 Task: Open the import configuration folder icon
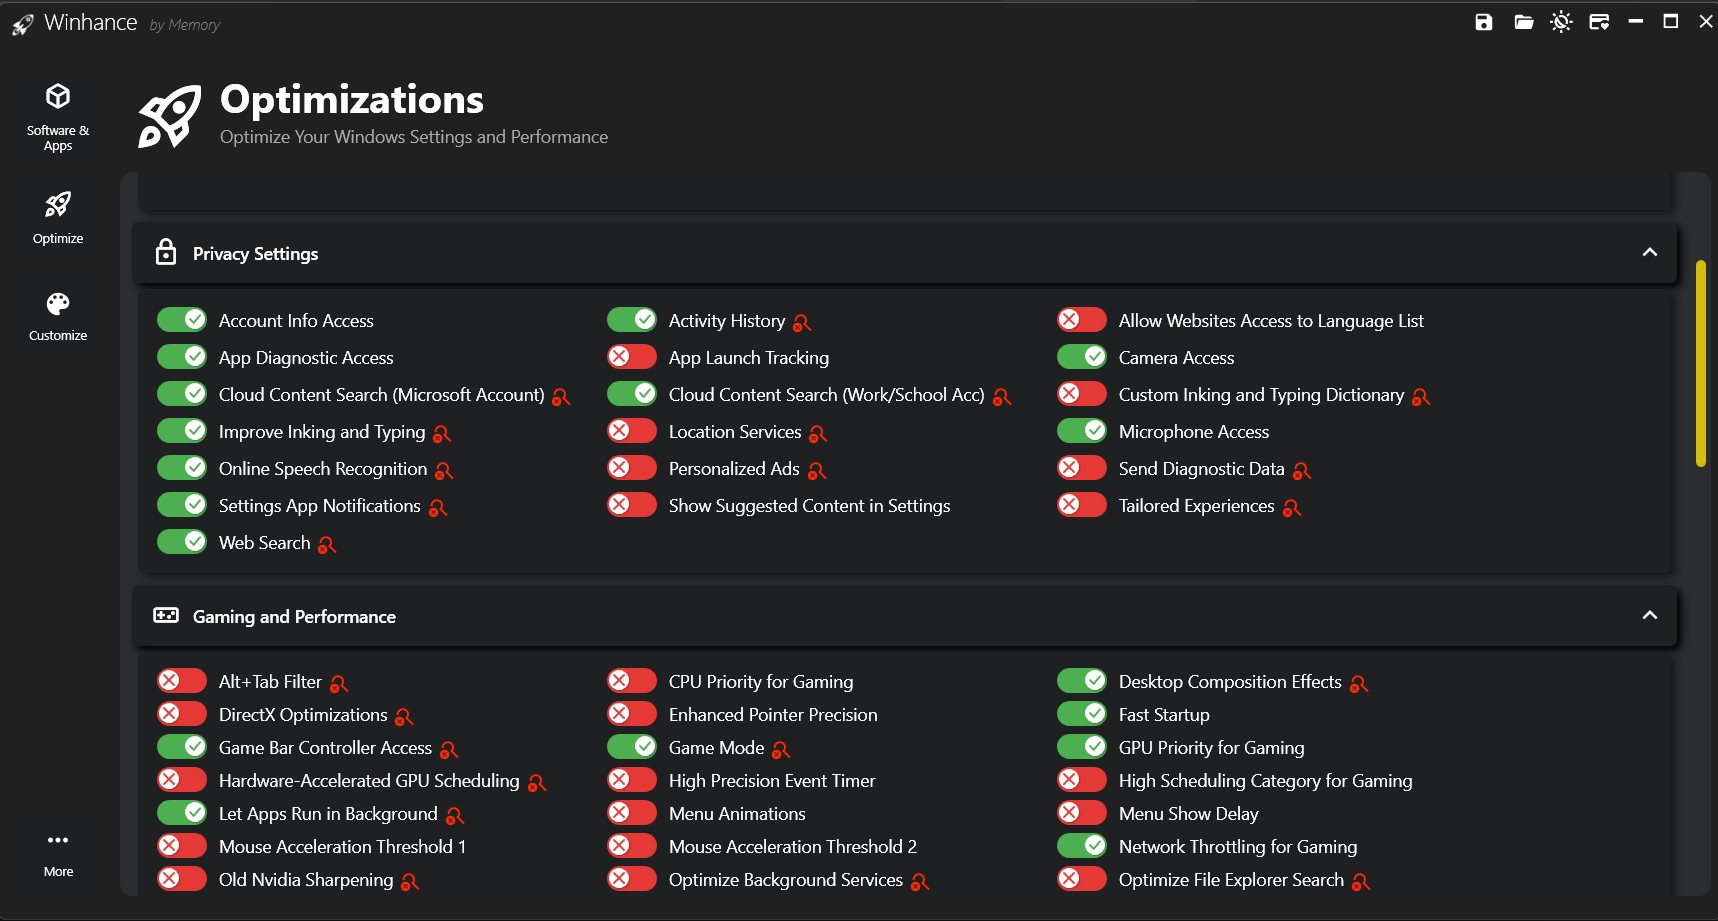point(1523,22)
